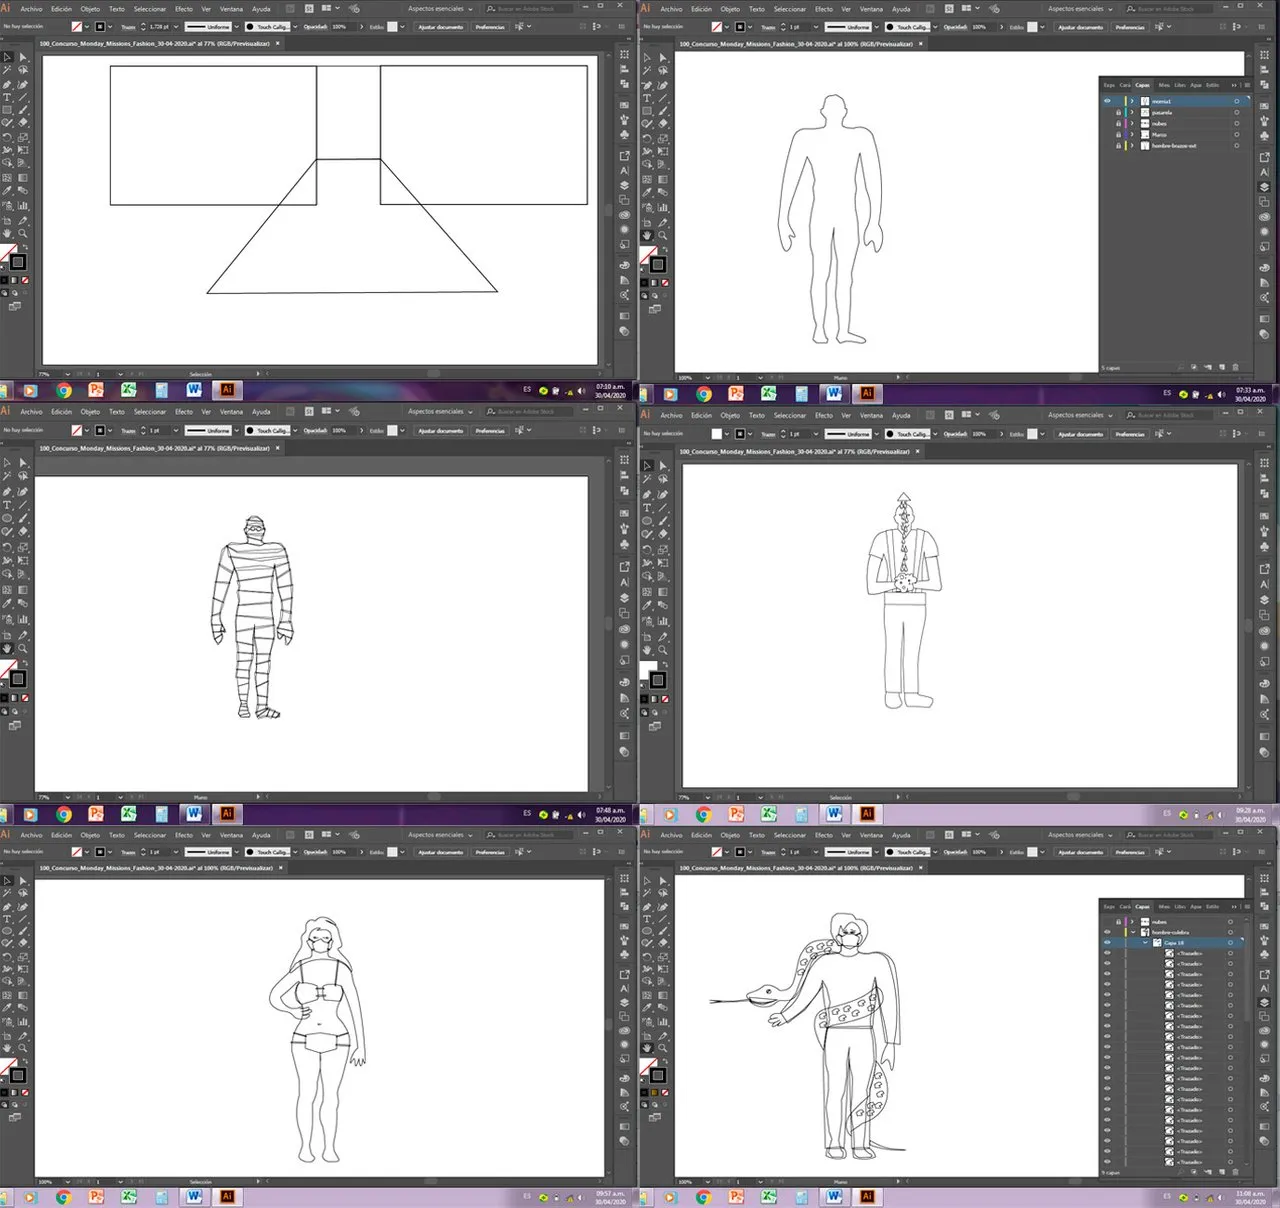Select the Direct Selection tool in back-view man window
The width and height of the screenshot is (1280, 1208).
coord(662,465)
